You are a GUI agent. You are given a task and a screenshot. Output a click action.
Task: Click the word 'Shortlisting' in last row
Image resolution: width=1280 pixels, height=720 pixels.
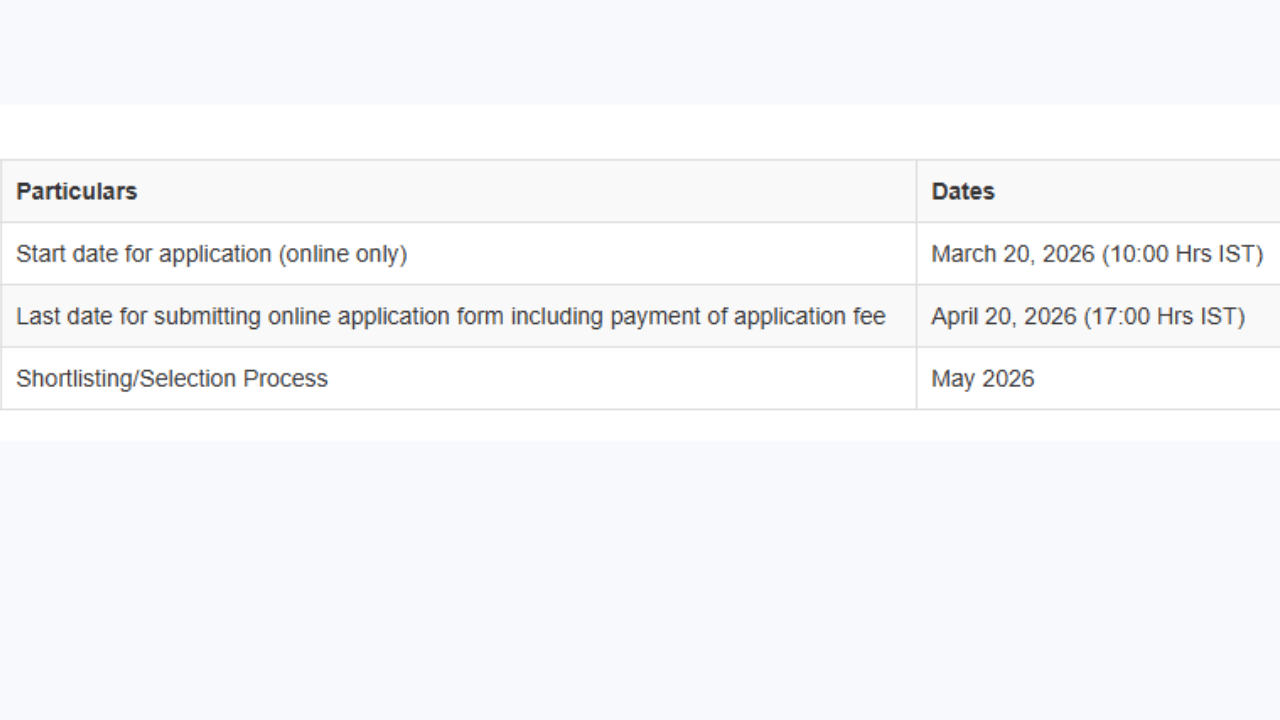74,378
